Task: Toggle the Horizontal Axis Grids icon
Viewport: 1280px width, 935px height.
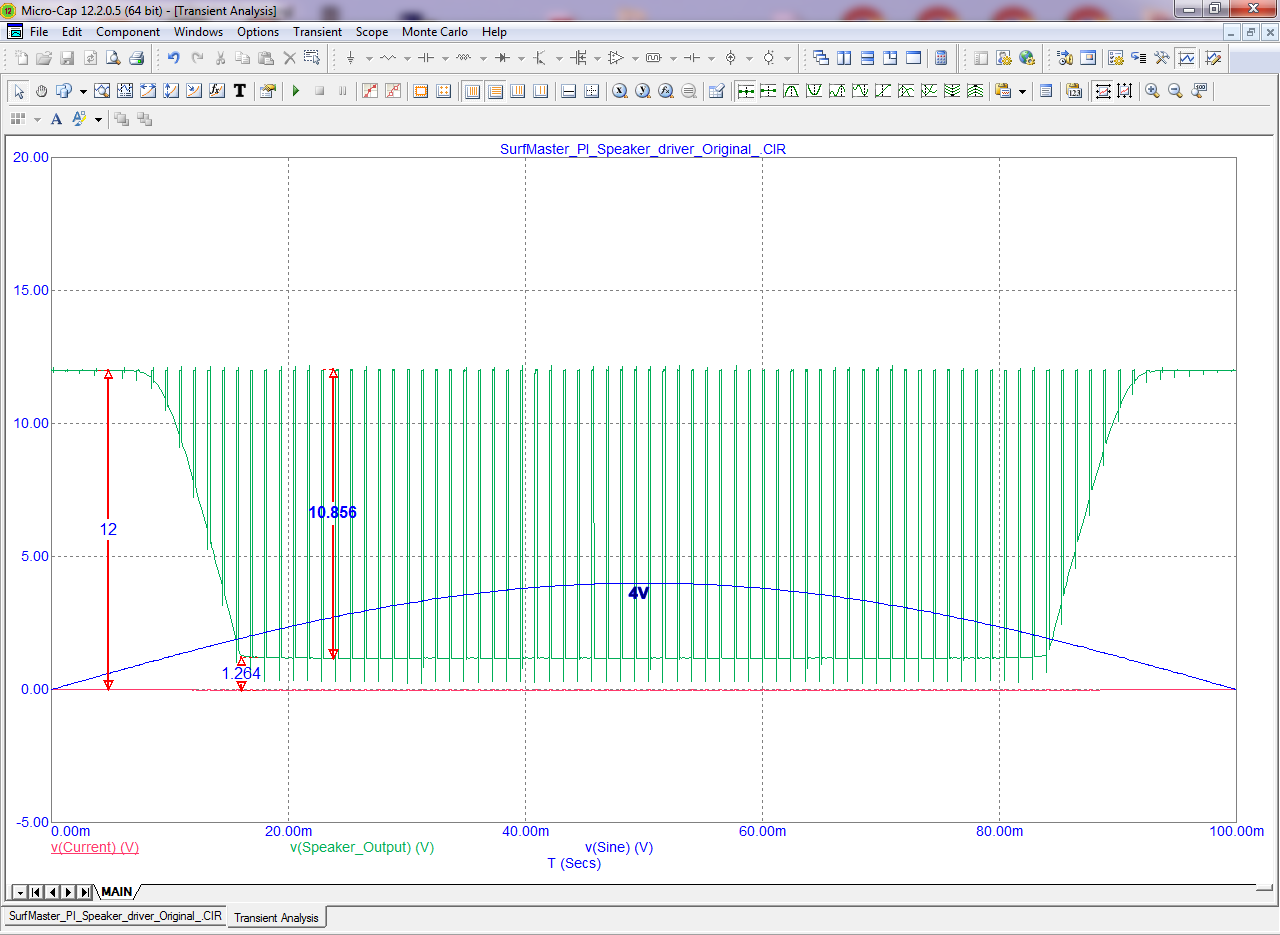Action: point(472,91)
